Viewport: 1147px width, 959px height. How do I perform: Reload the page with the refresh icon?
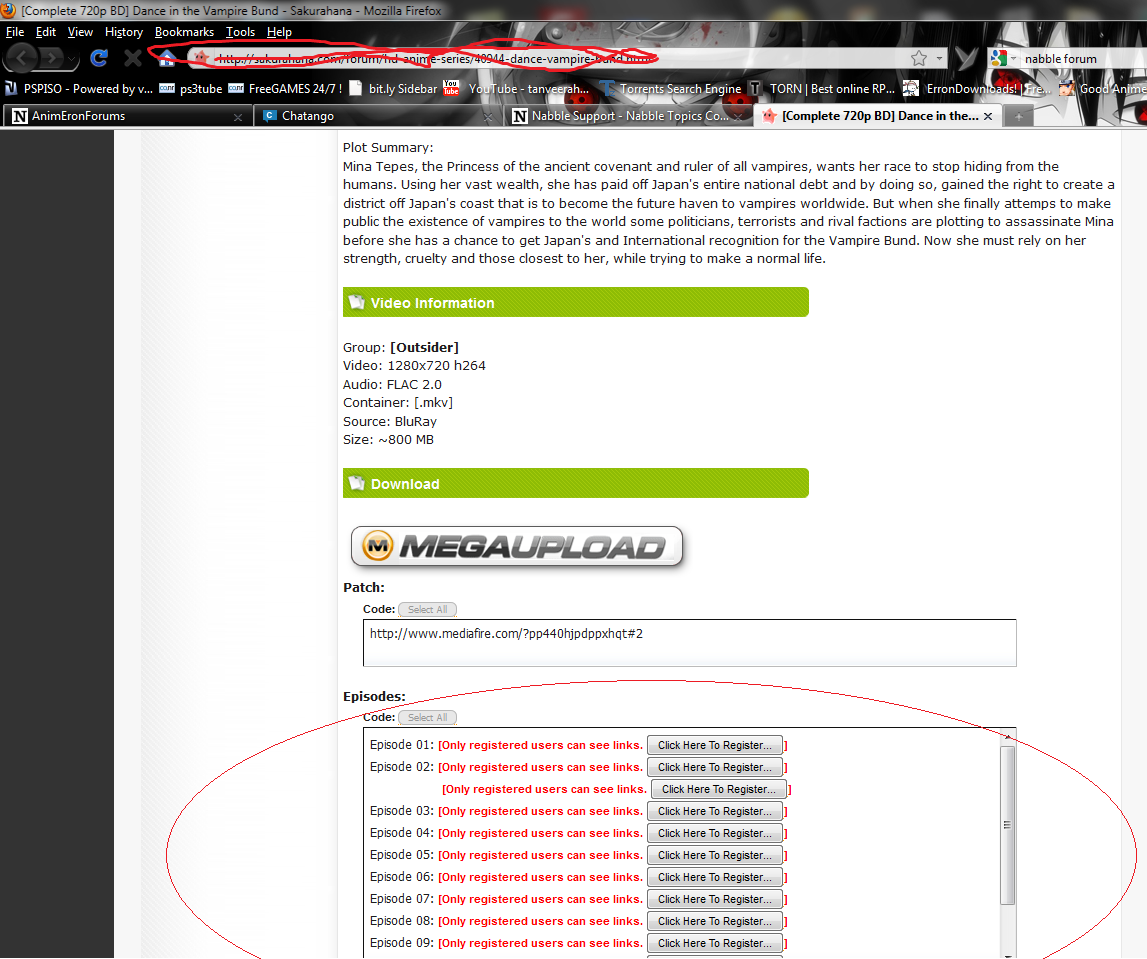(98, 58)
